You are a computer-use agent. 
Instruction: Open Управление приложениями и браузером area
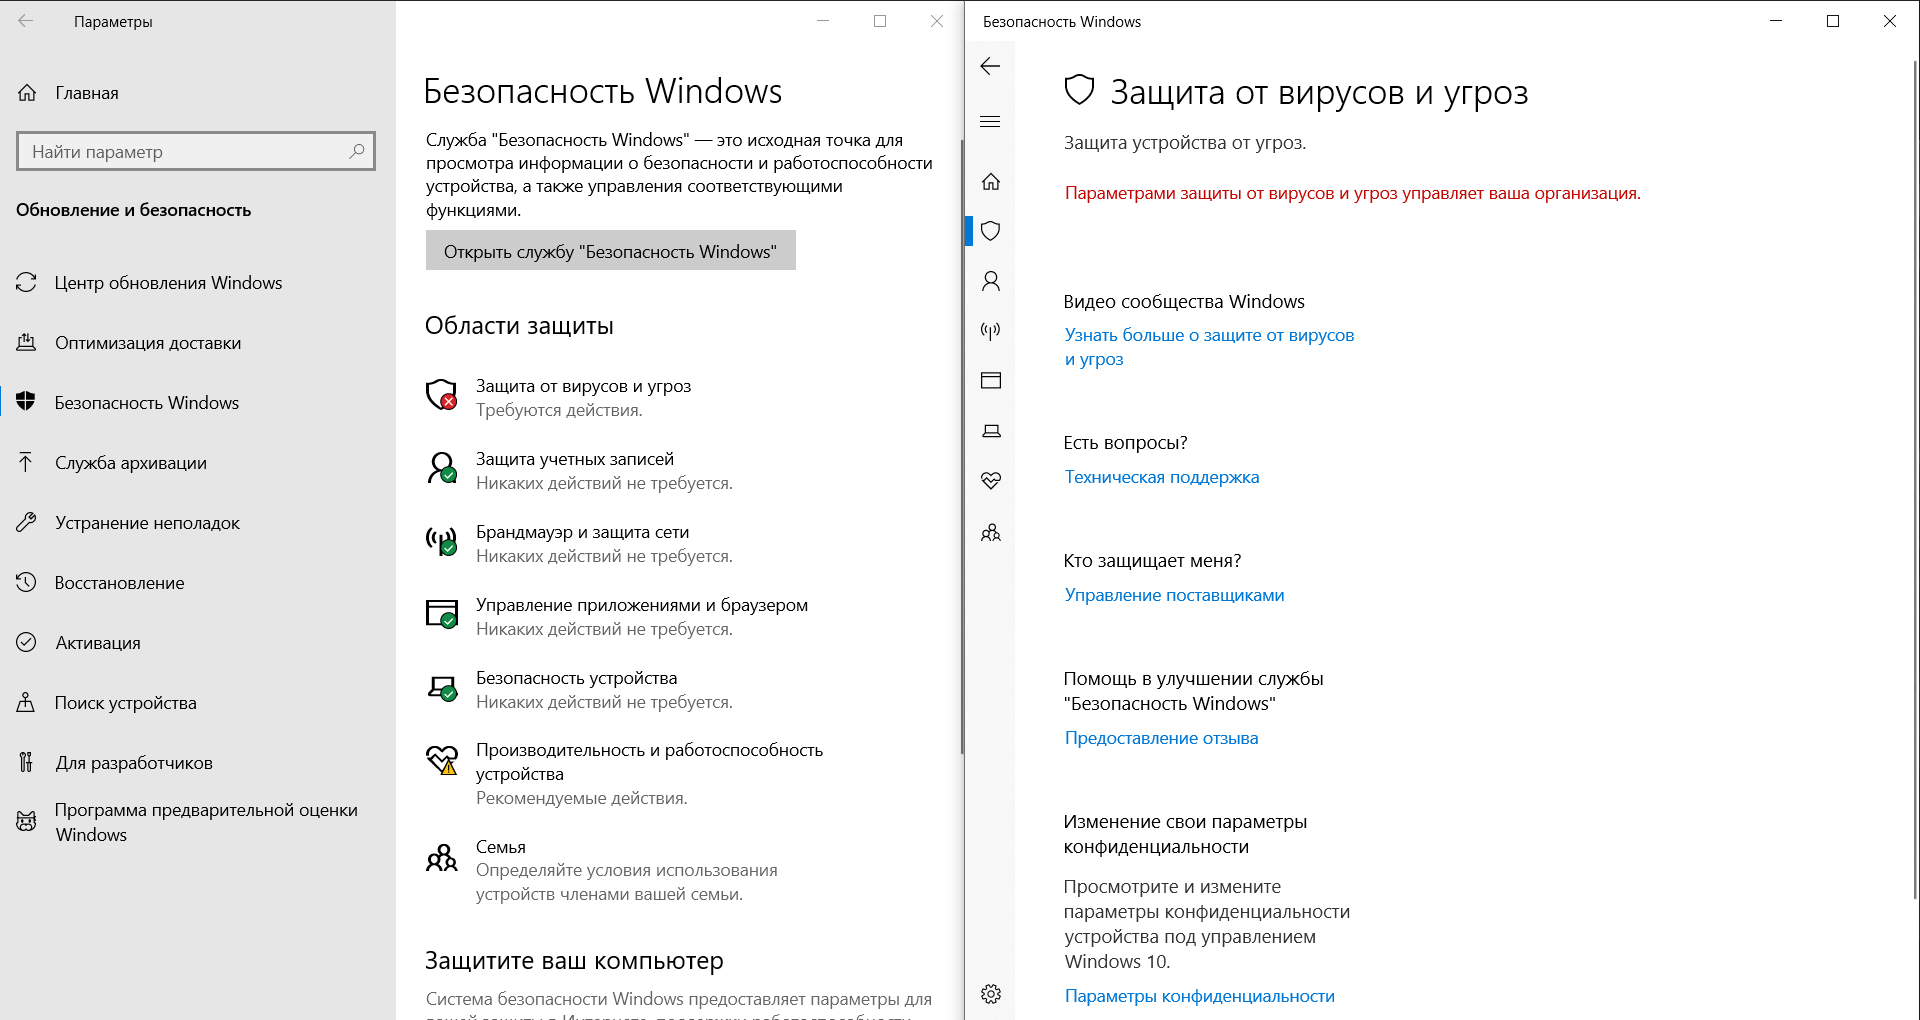click(x=641, y=616)
